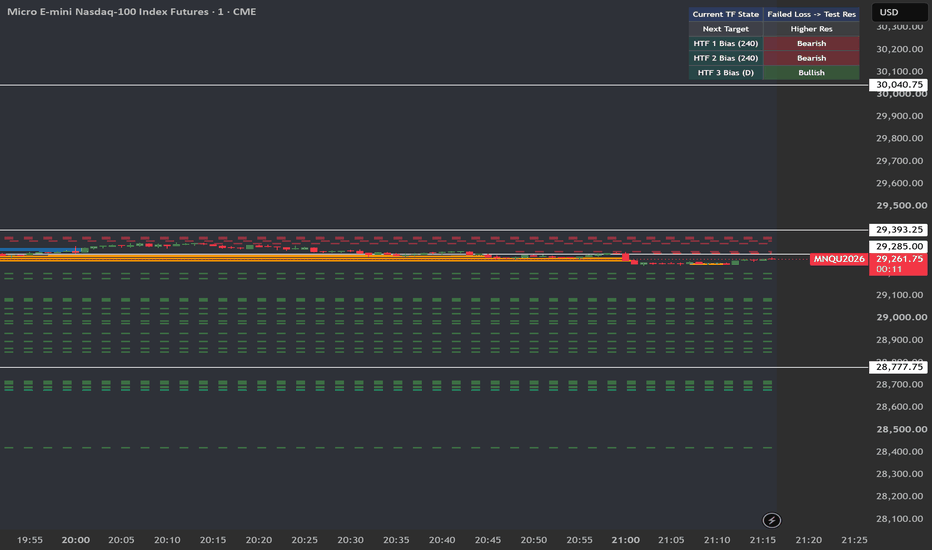
Task: Click the HTF 2 Bias (240) cell
Action: click(x=726, y=58)
